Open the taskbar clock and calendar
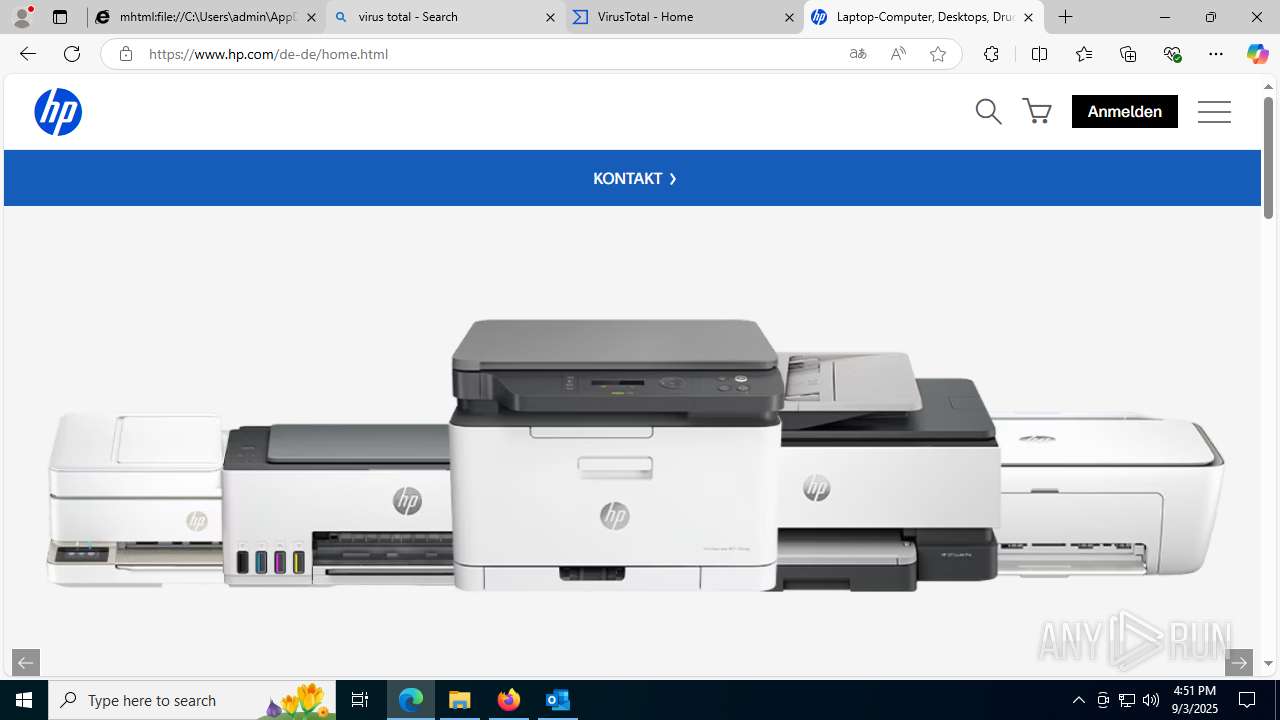Image resolution: width=1280 pixels, height=720 pixels. pyautogui.click(x=1195, y=700)
